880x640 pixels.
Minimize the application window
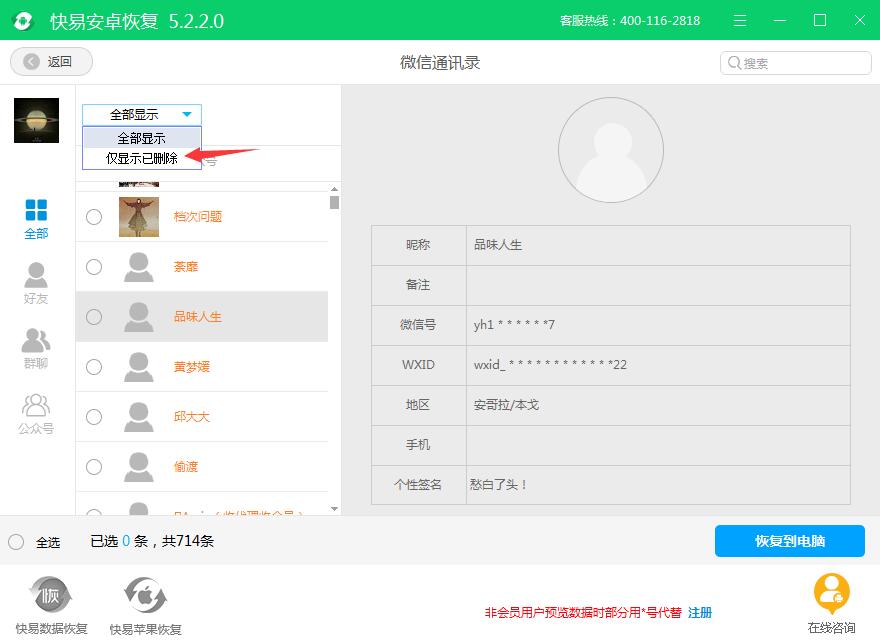780,21
